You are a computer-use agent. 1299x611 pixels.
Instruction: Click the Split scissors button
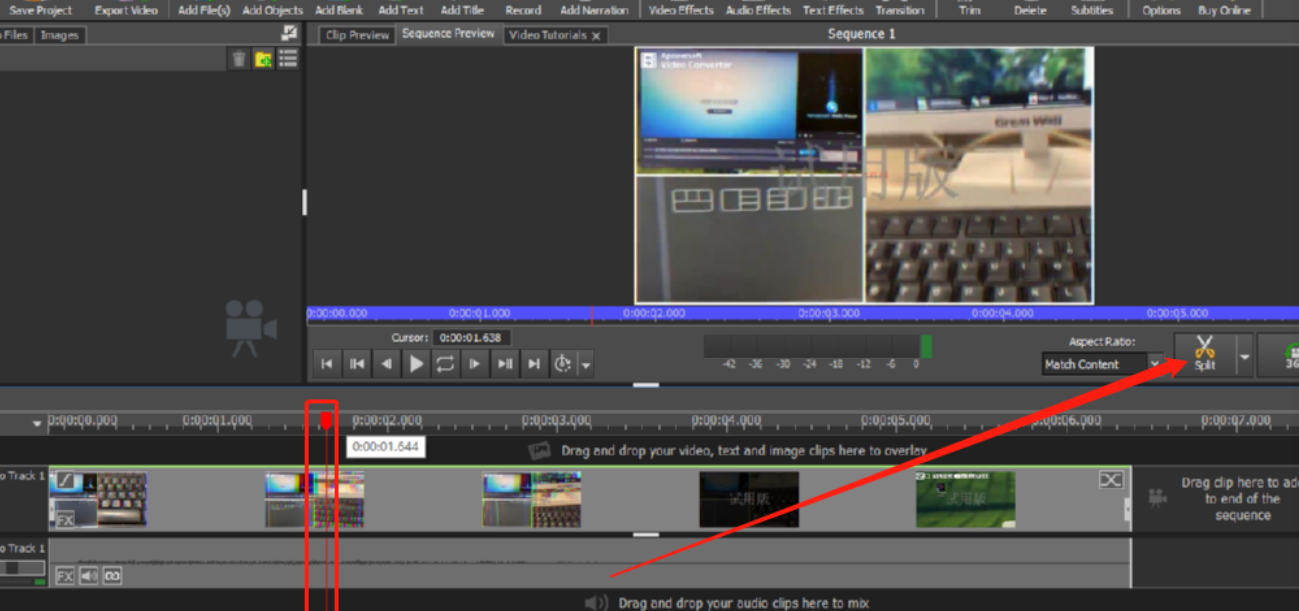point(1204,353)
